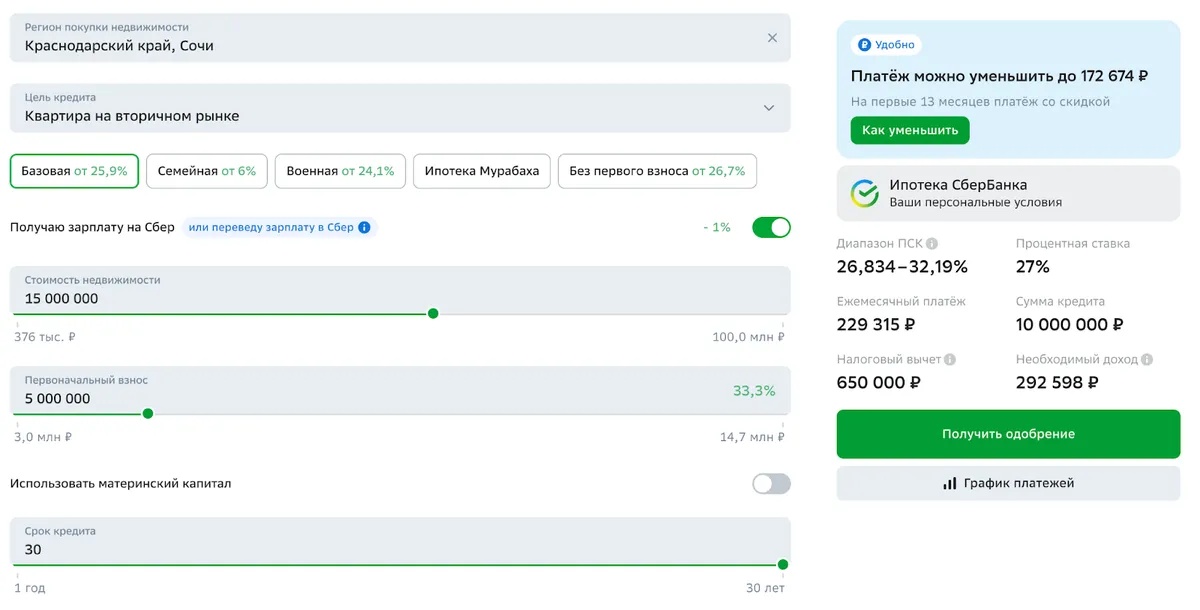This screenshot has height=610, width=1200.
Task: Open info icon next to переведу зарплату в Сбер
Action: pyautogui.click(x=364, y=228)
